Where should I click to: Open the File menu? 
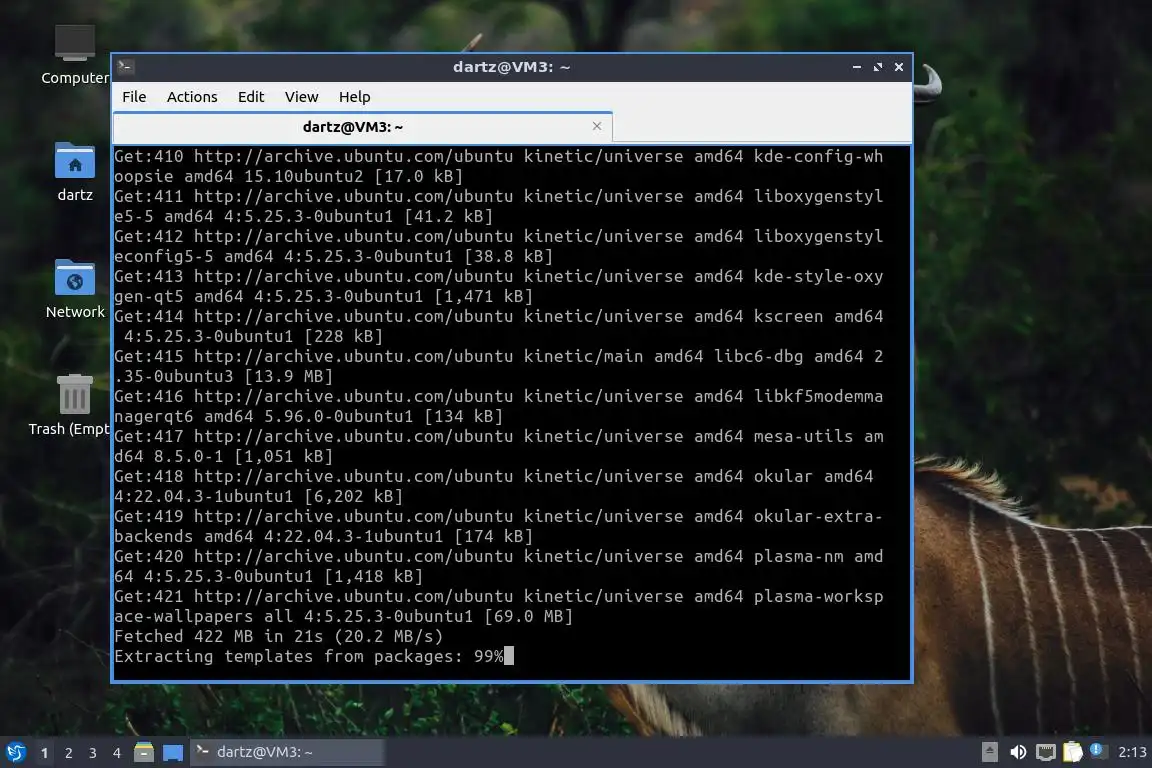(x=134, y=97)
